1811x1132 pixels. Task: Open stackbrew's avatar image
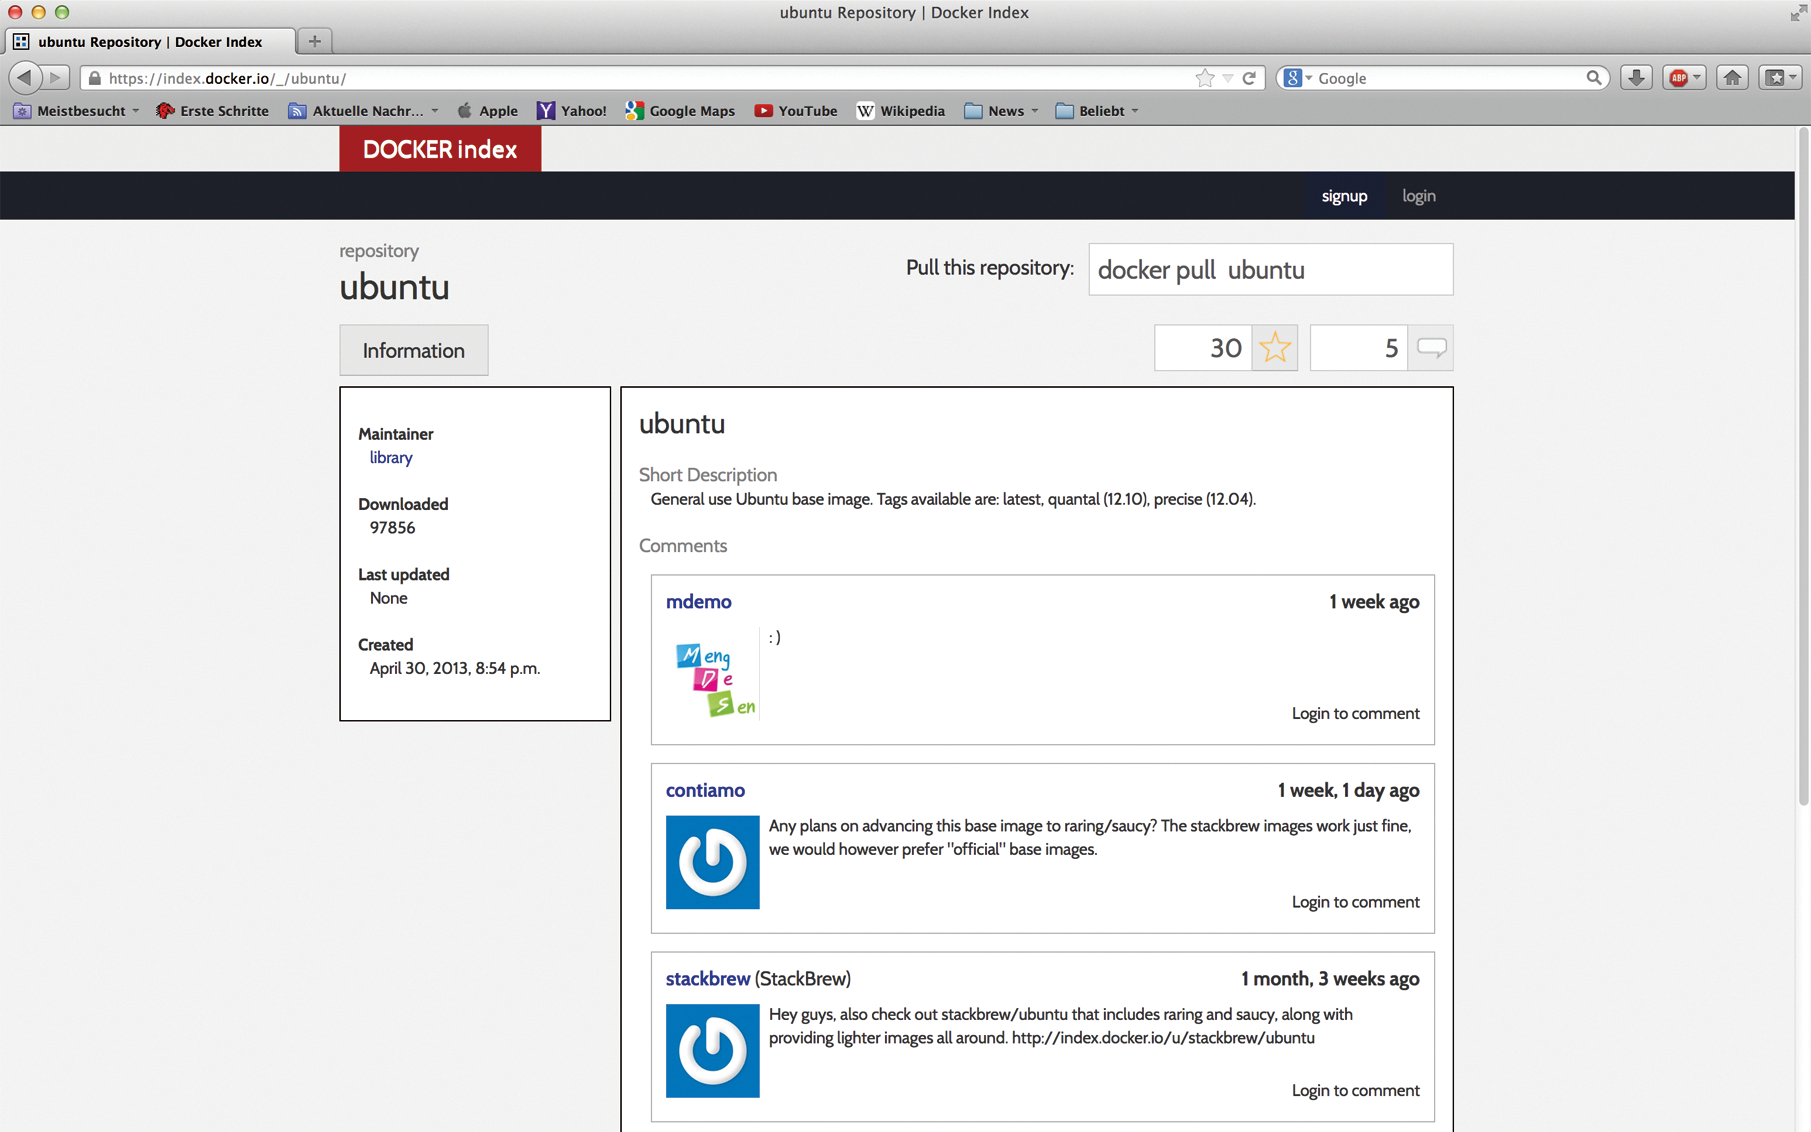(x=713, y=1051)
